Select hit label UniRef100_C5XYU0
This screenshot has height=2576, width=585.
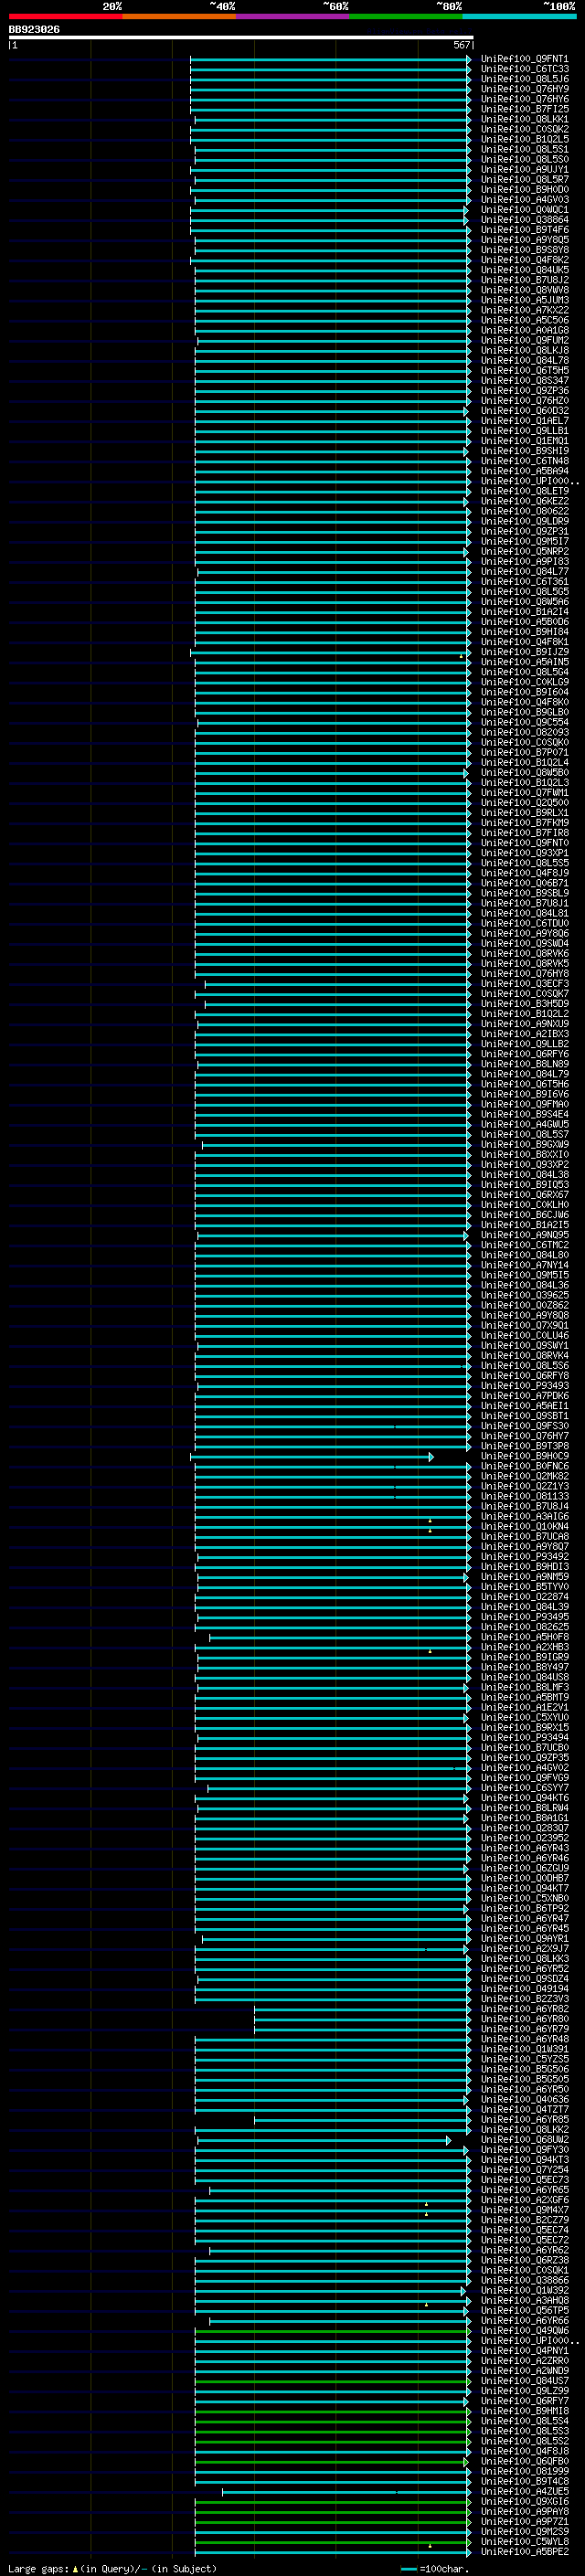(524, 1717)
